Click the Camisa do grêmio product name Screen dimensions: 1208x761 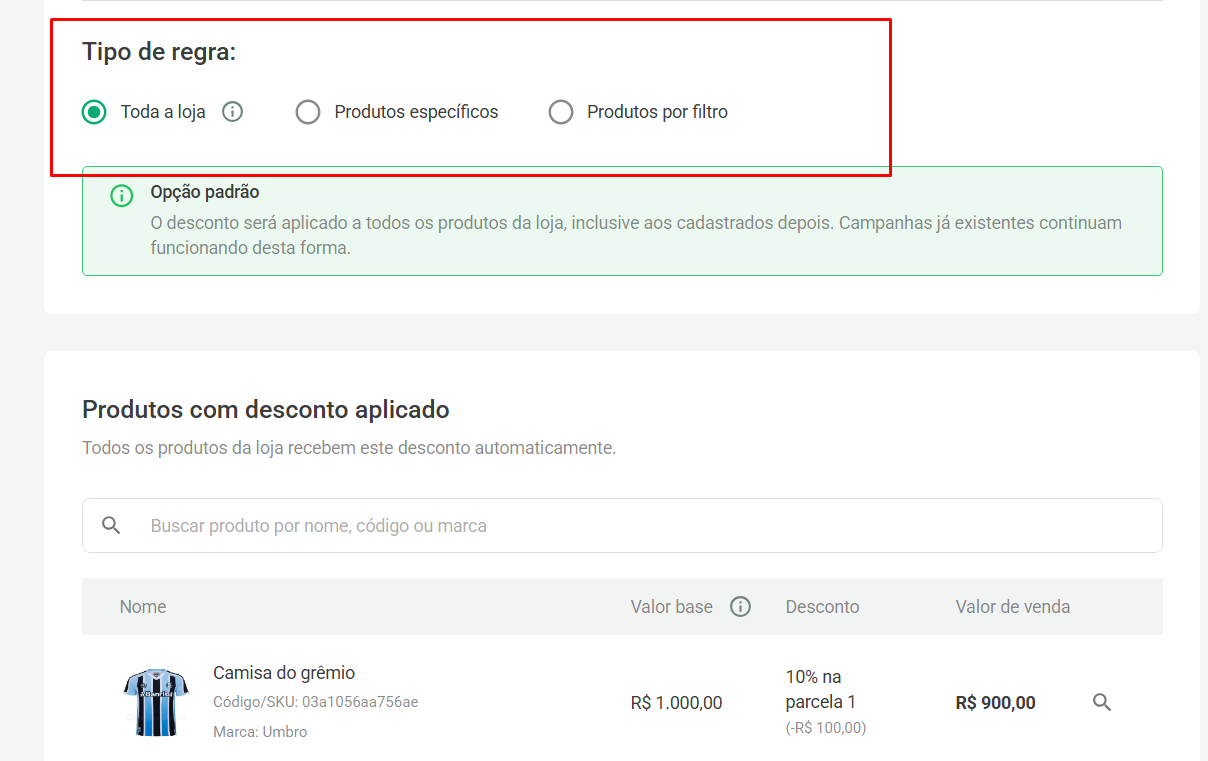click(x=284, y=673)
